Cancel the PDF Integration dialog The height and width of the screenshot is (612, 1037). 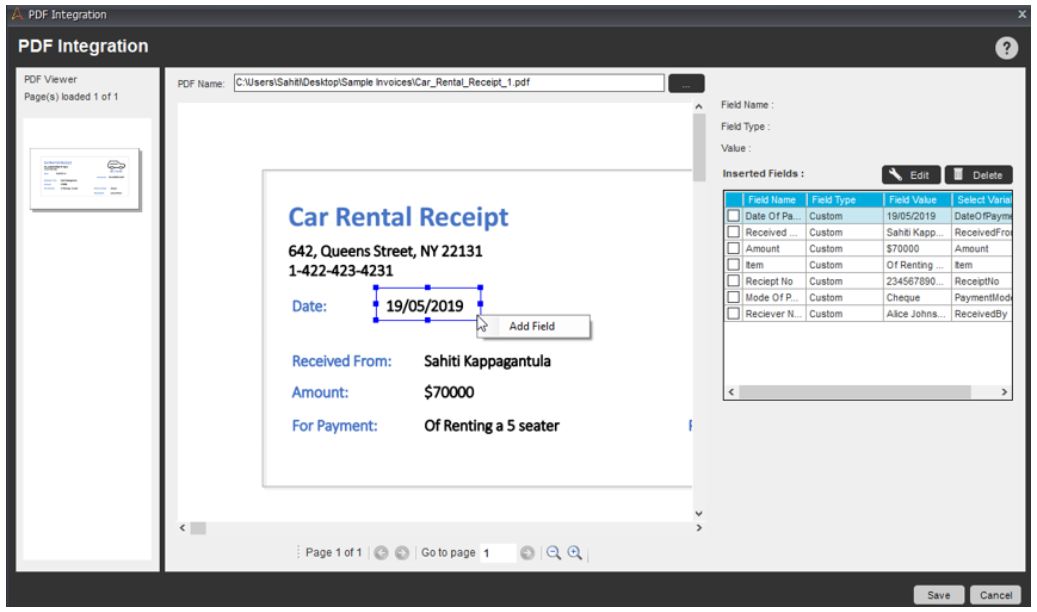click(x=995, y=595)
